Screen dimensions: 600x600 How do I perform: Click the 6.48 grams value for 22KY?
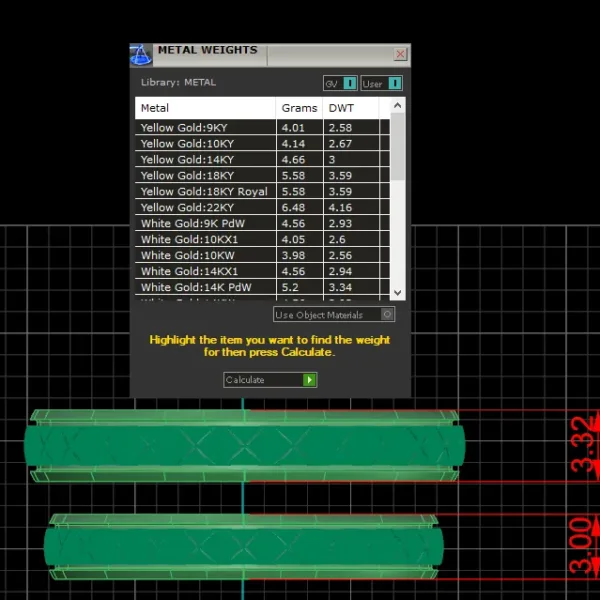pyautogui.click(x=293, y=207)
